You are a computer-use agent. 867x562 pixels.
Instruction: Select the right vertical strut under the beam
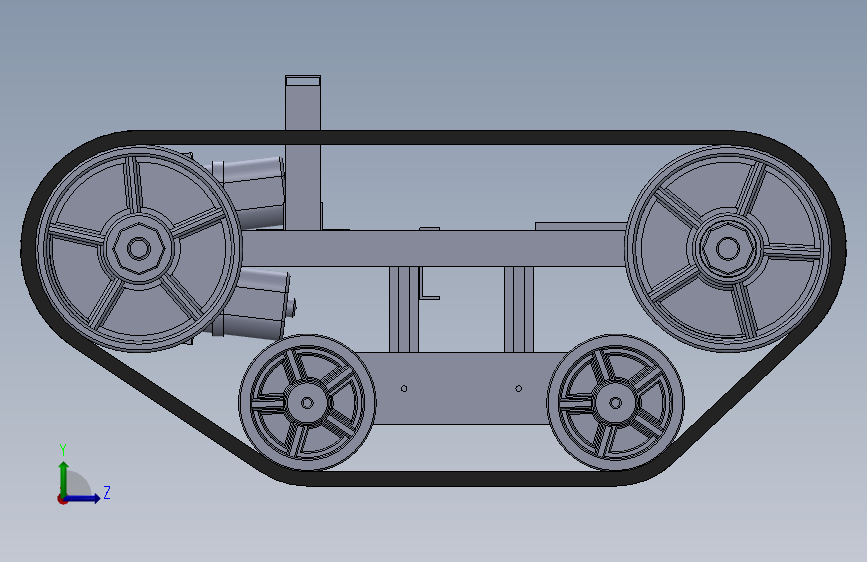pos(519,309)
